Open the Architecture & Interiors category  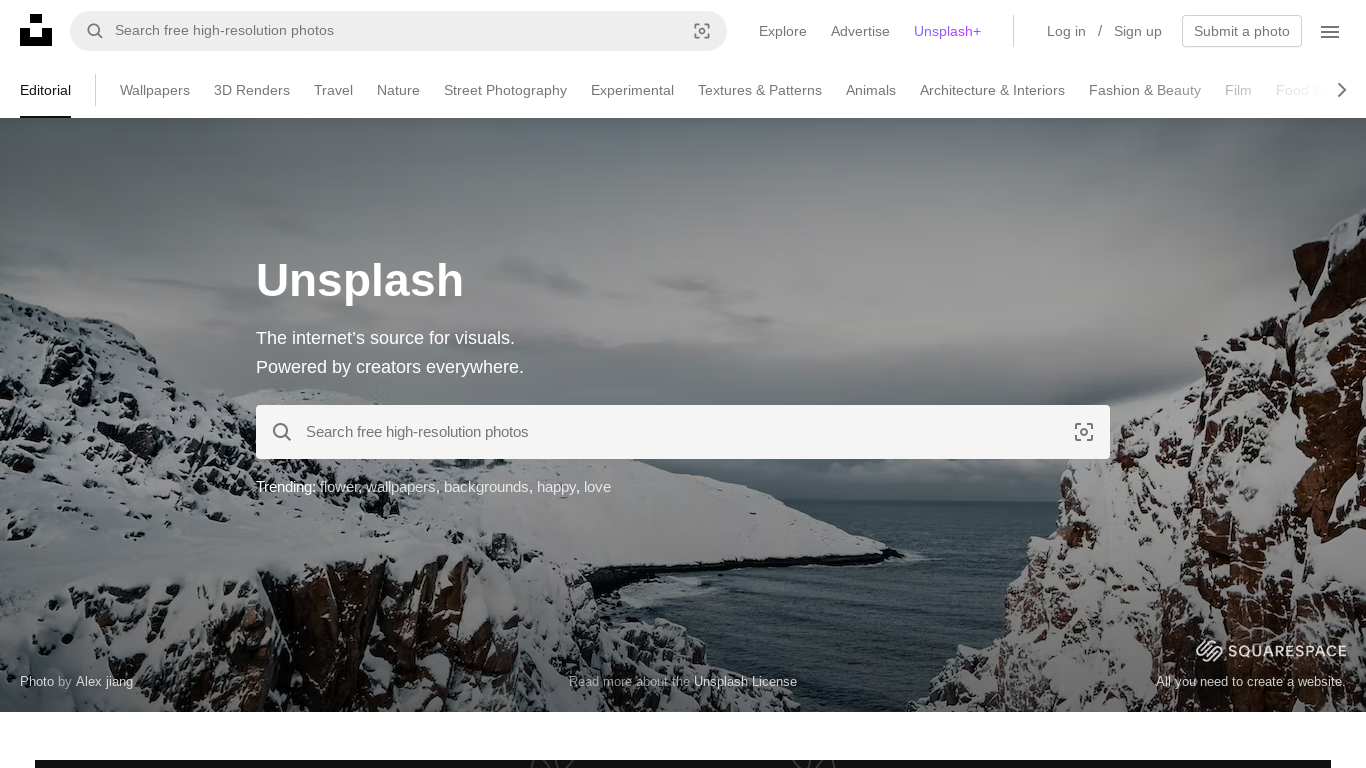992,90
